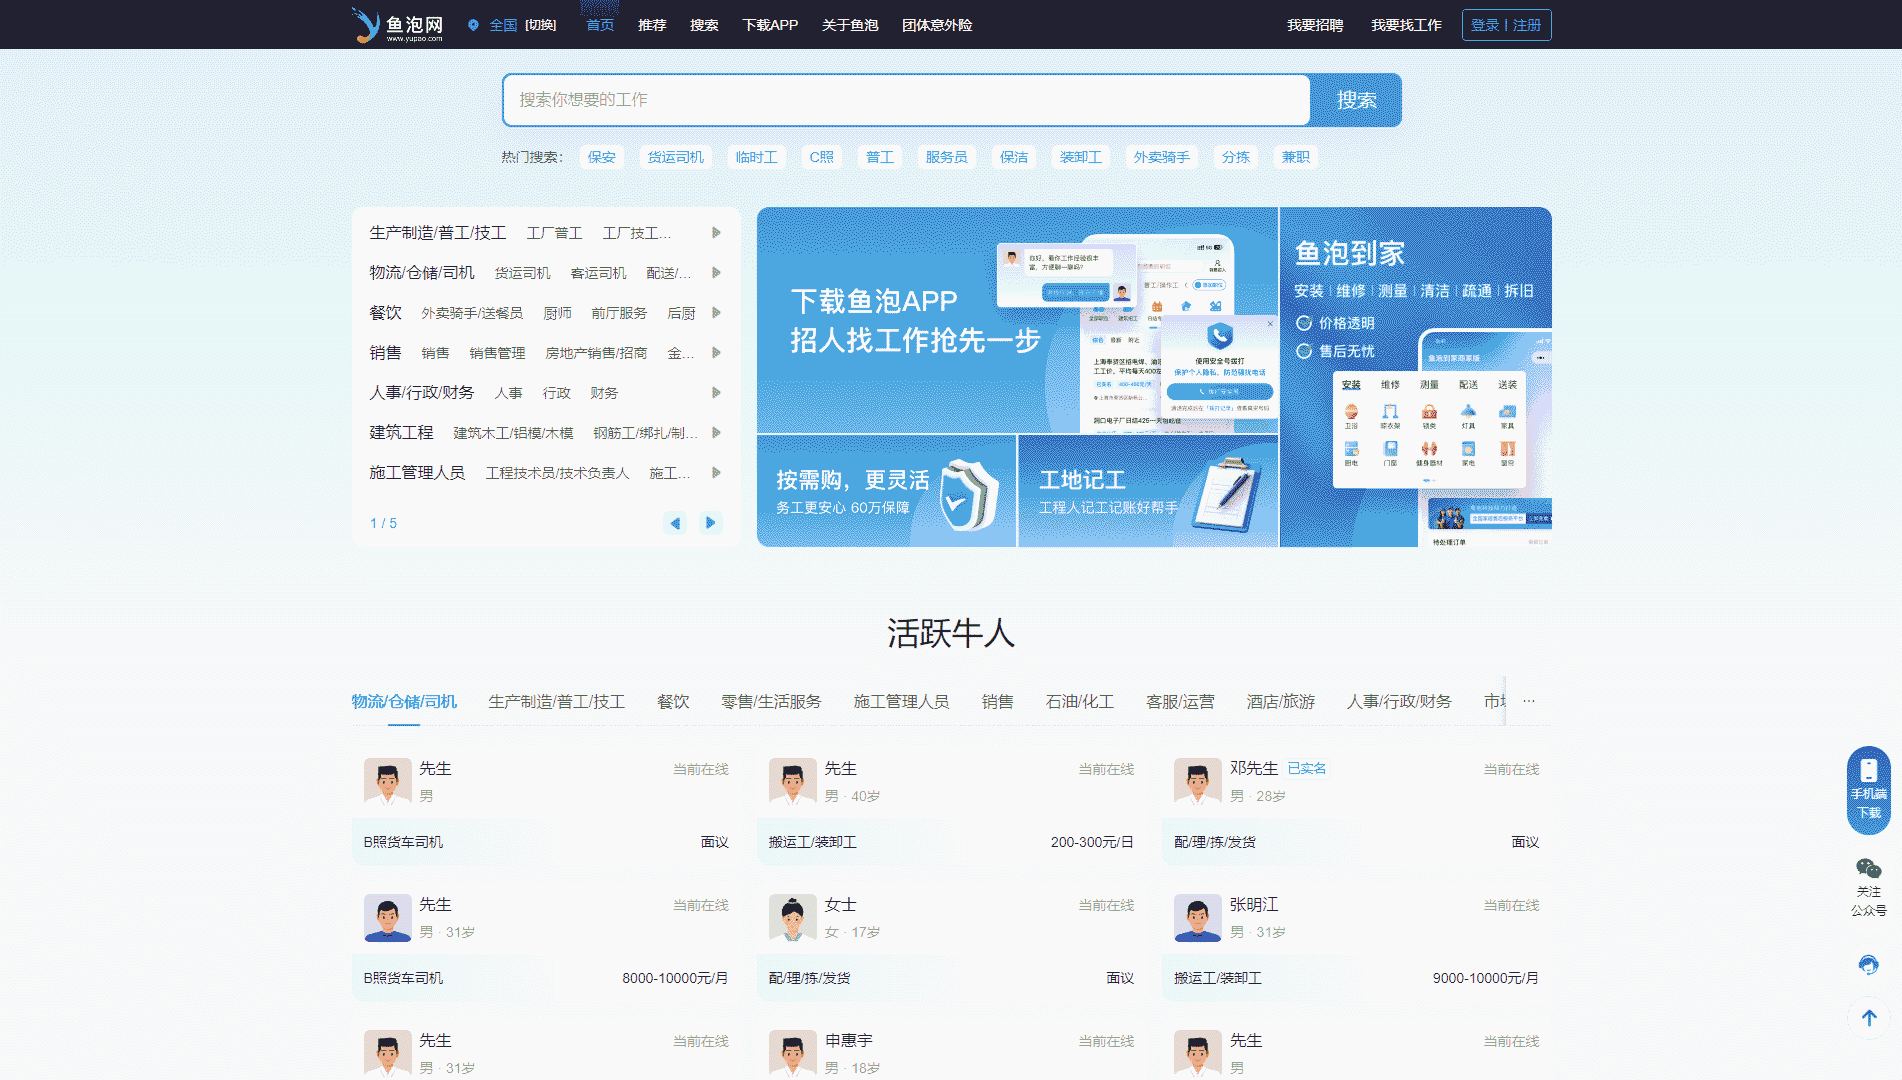Image resolution: width=1902 pixels, height=1080 pixels.
Task: Click 我要找工作 in the header
Action: 1406,25
